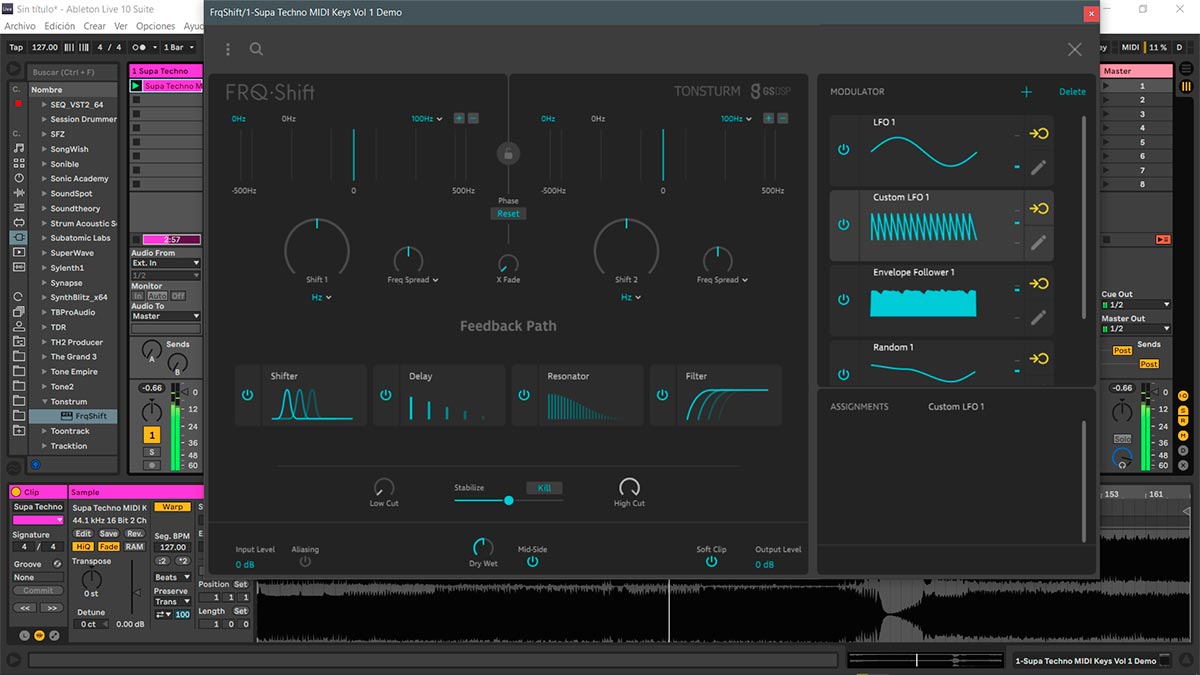Click the Delete modulator button
1200x675 pixels.
point(1072,92)
